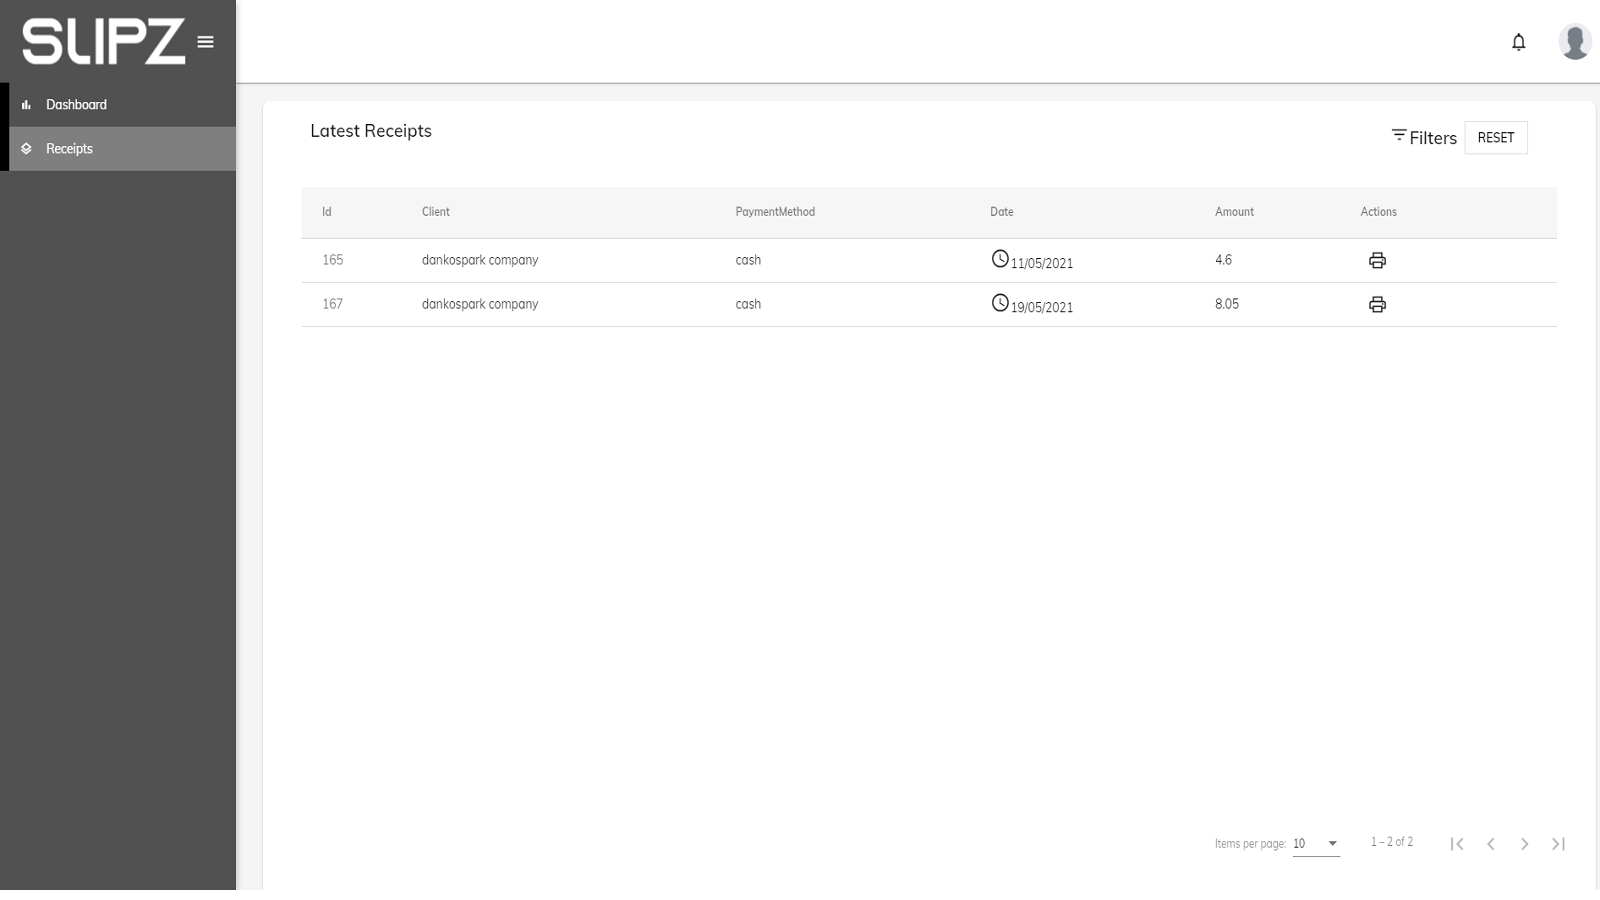
Task: Print receipt 167
Action: click(1377, 304)
